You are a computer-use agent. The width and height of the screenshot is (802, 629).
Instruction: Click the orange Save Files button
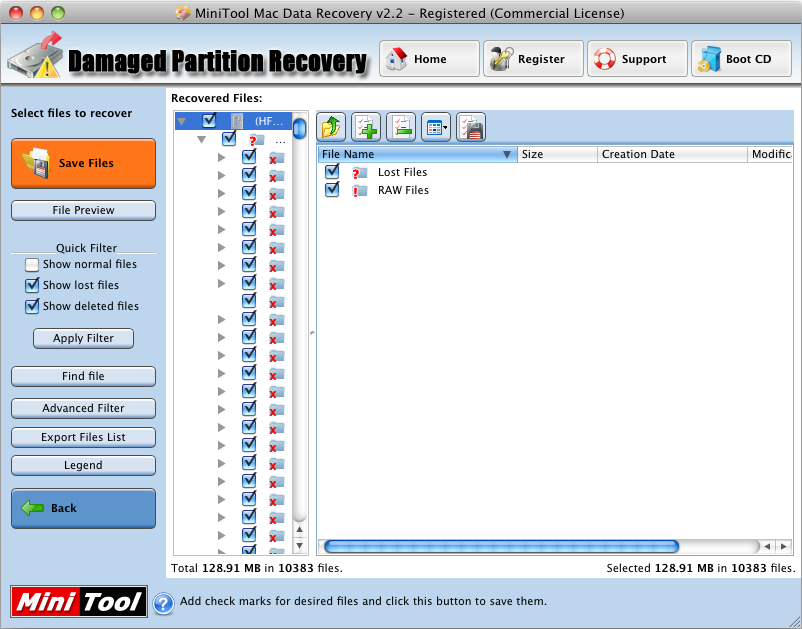(83, 163)
